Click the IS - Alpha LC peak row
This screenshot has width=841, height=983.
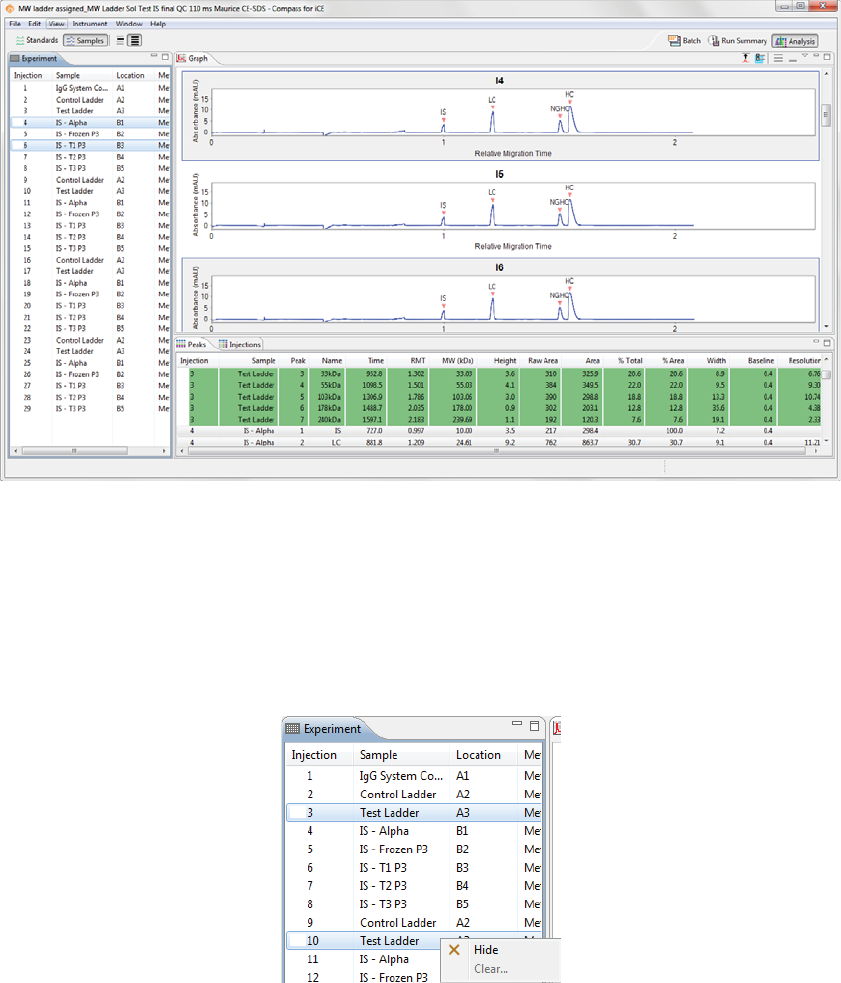[x=499, y=443]
